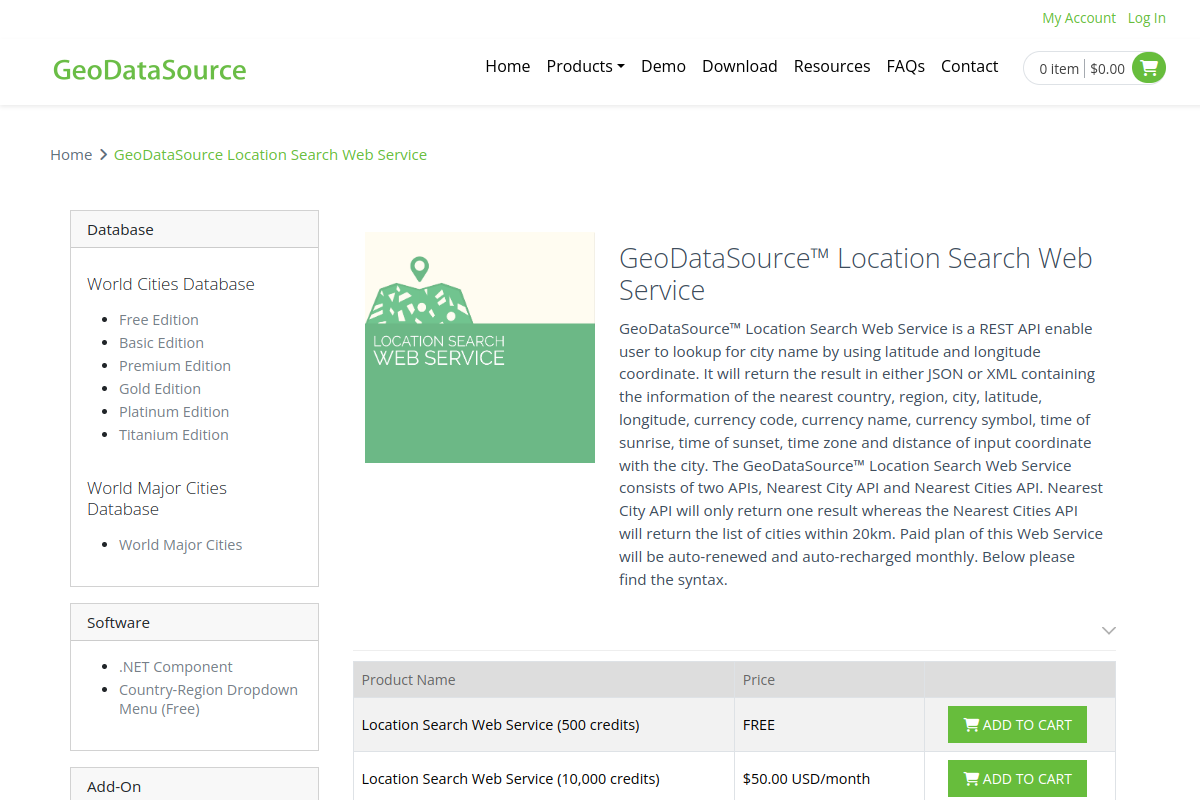This screenshot has width=1200, height=800.
Task: Select the Add-On panel header
Action: click(194, 786)
